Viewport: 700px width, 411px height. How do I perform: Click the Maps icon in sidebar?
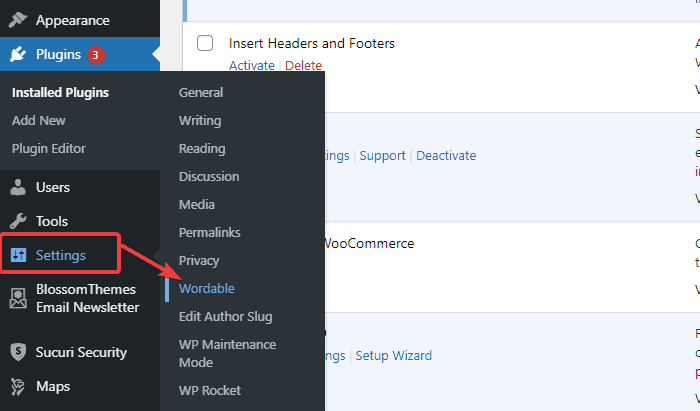tap(18, 386)
